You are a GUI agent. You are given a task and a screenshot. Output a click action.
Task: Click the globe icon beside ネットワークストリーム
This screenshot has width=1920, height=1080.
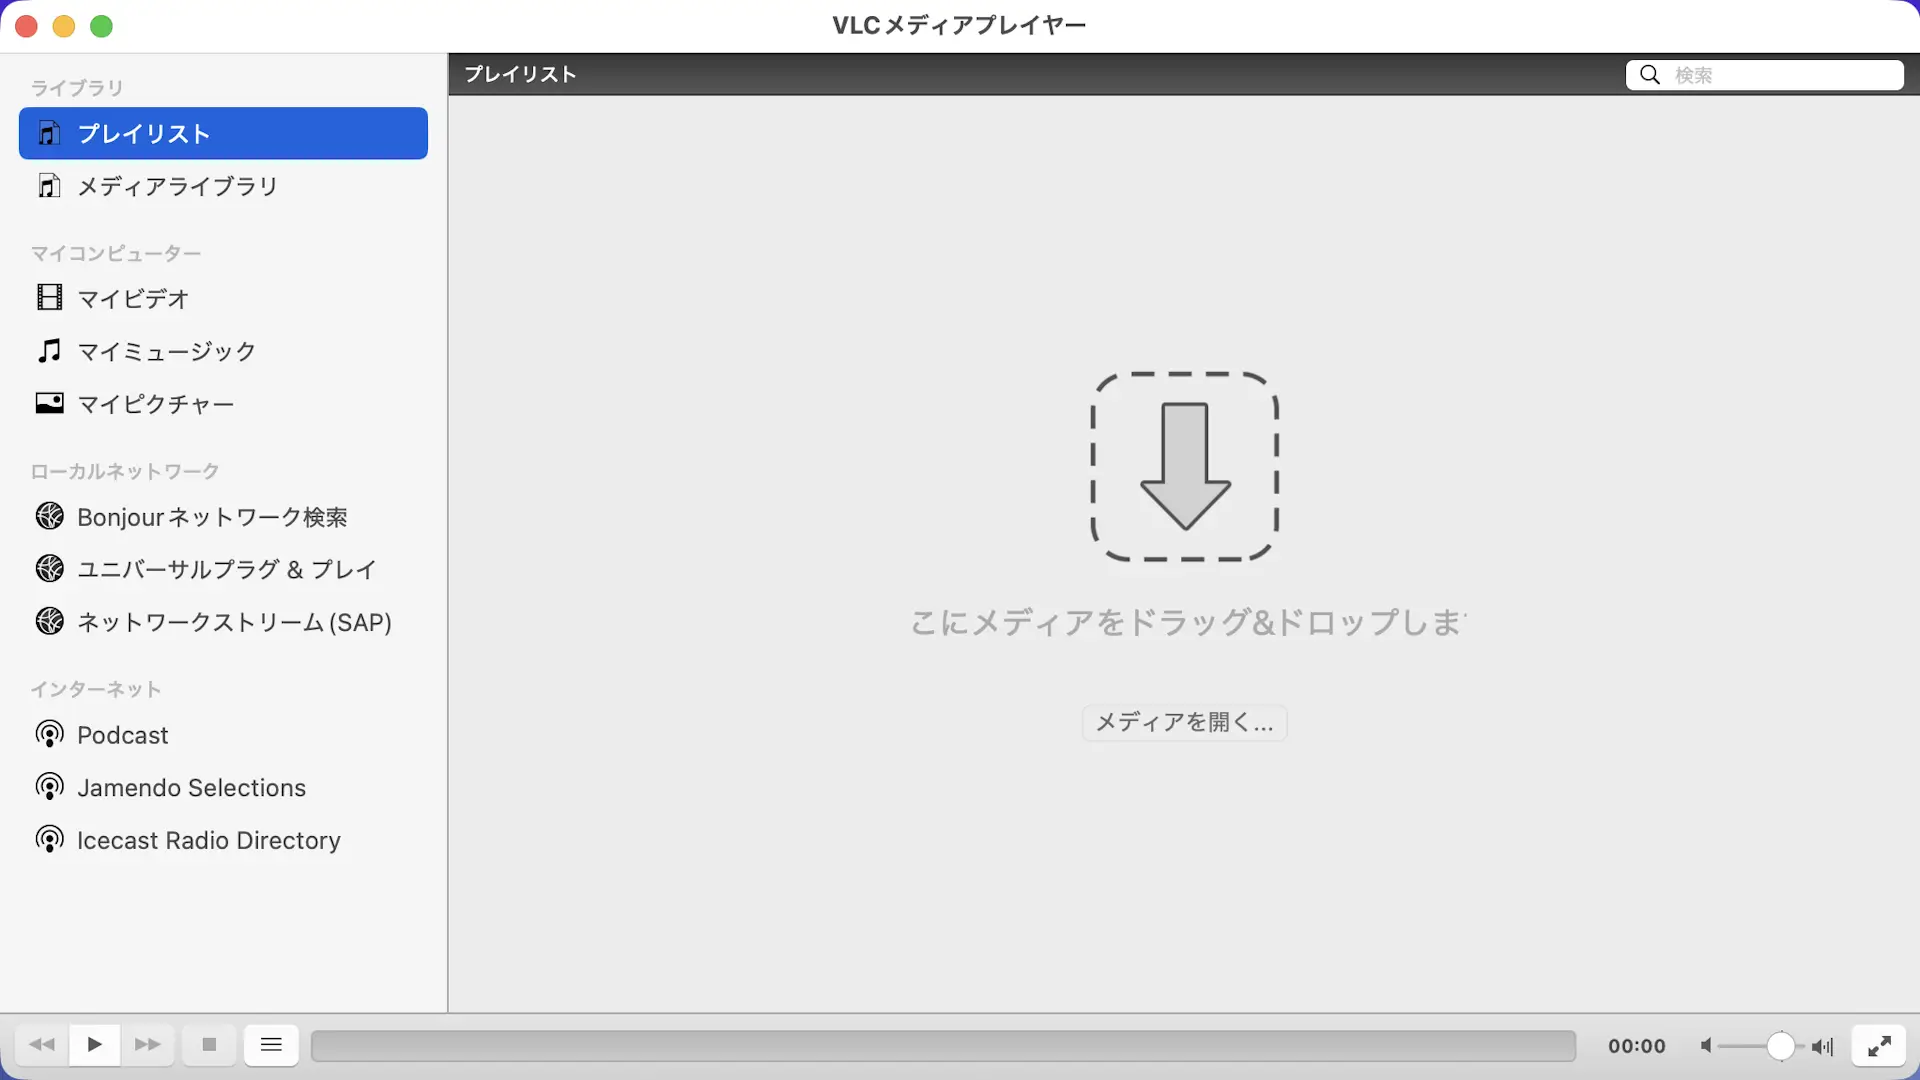coord(49,621)
